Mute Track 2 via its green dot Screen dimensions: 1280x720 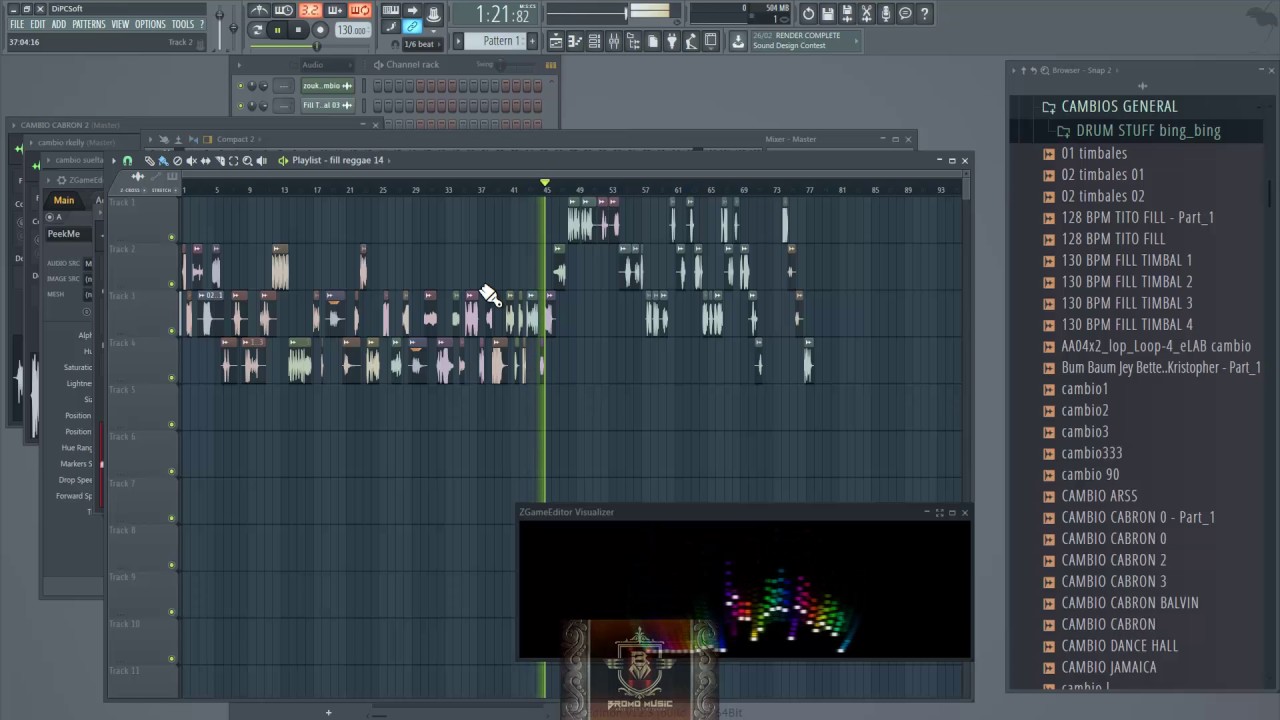tap(171, 284)
